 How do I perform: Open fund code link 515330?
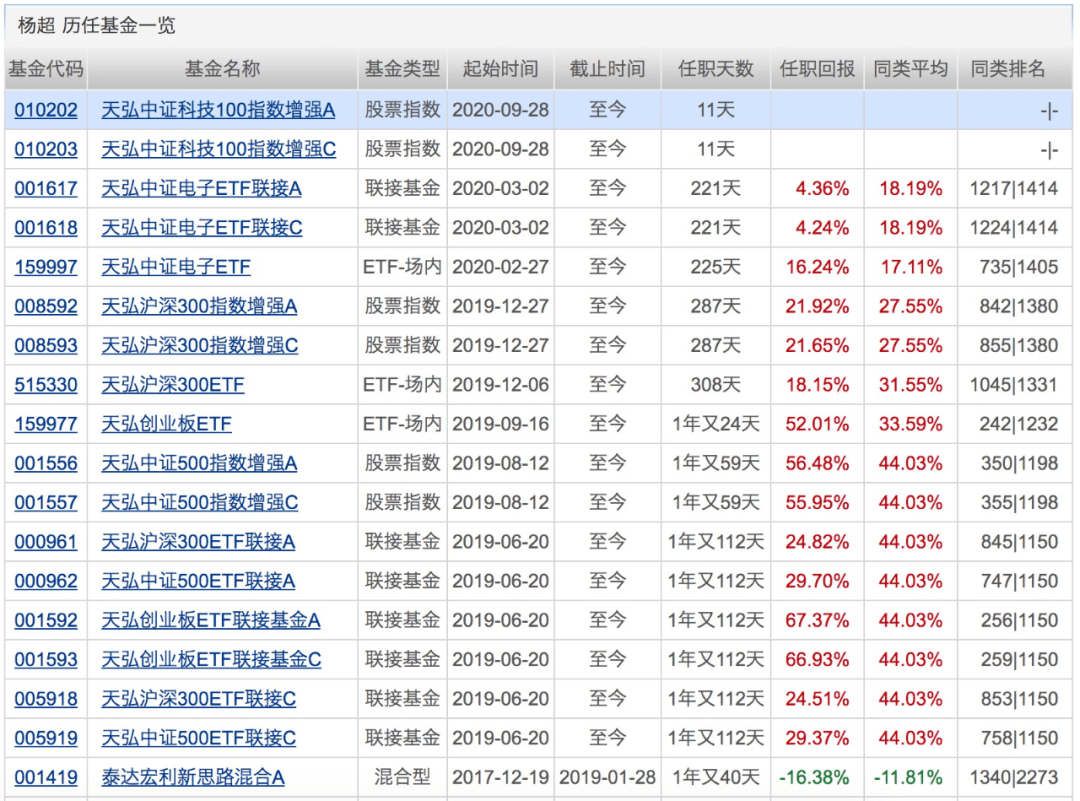click(45, 385)
